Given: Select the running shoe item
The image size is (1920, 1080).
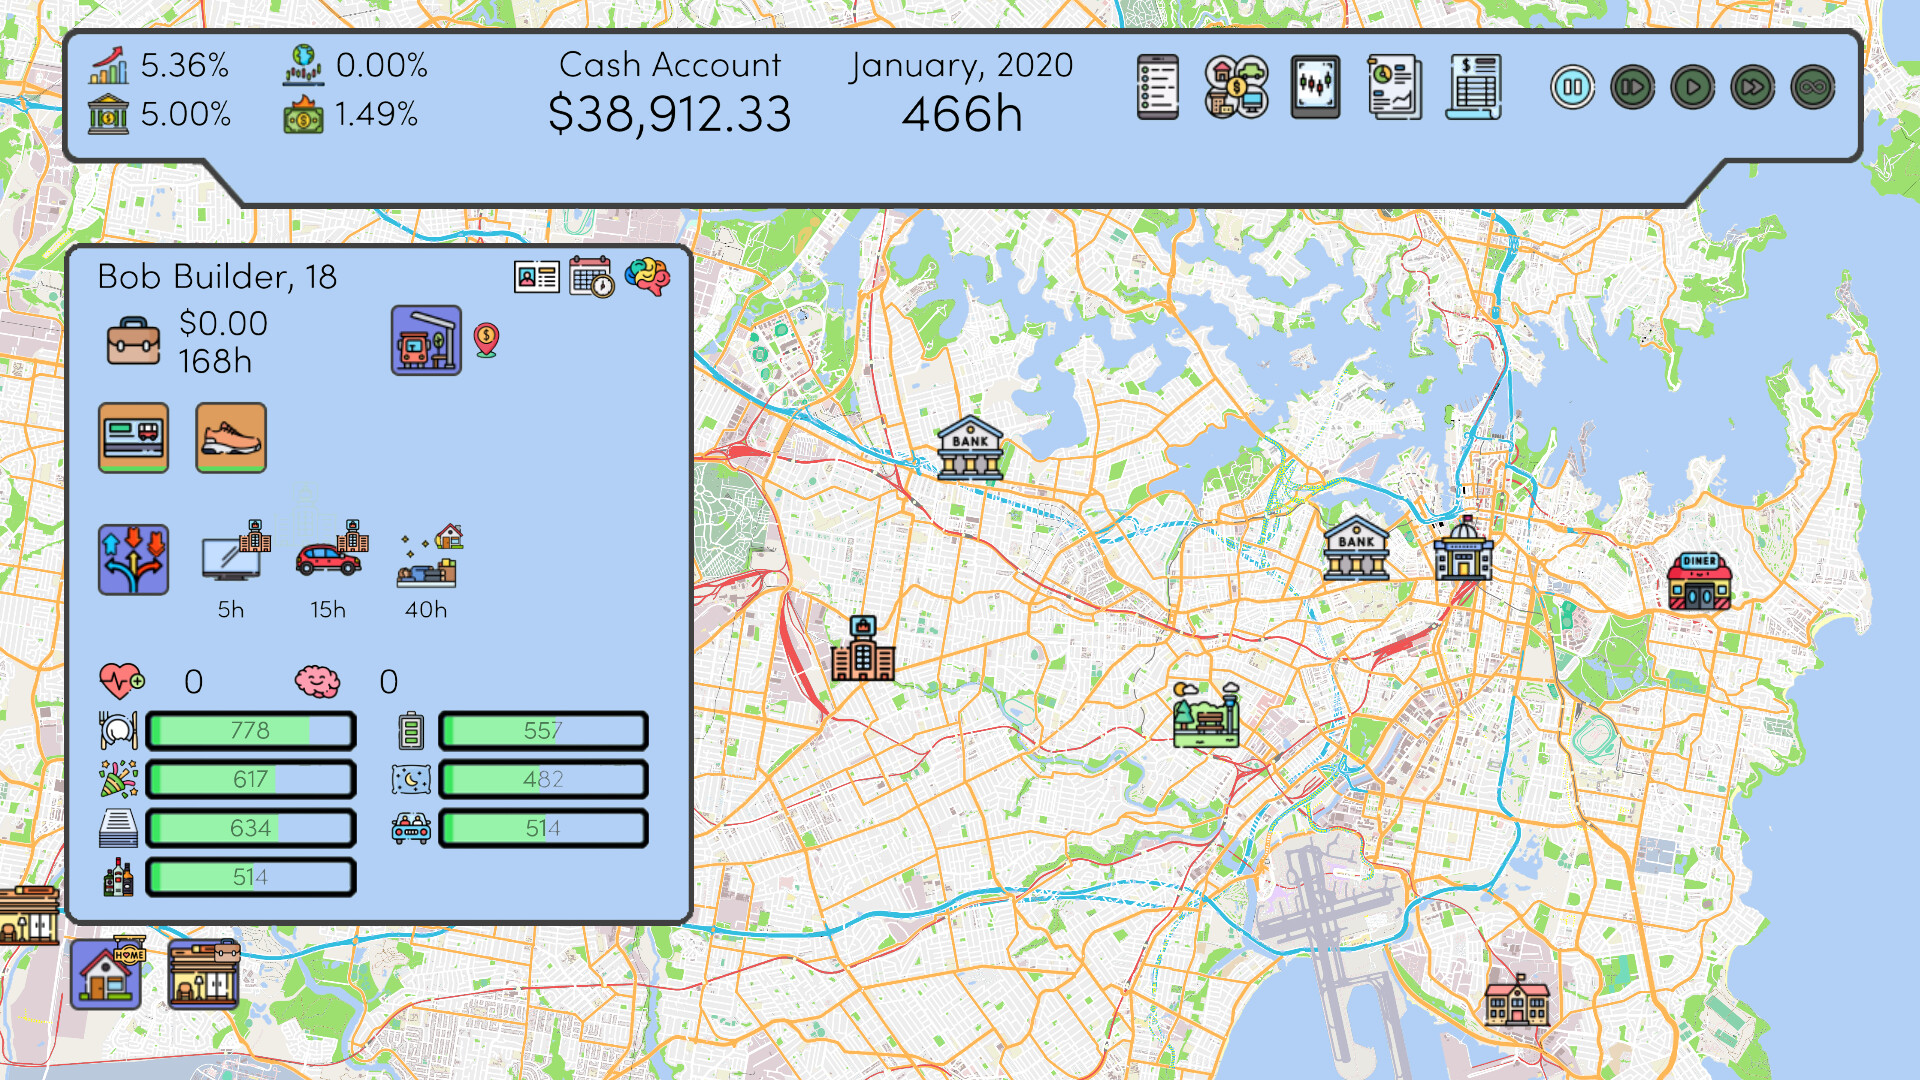Looking at the screenshot, I should pos(231,438).
